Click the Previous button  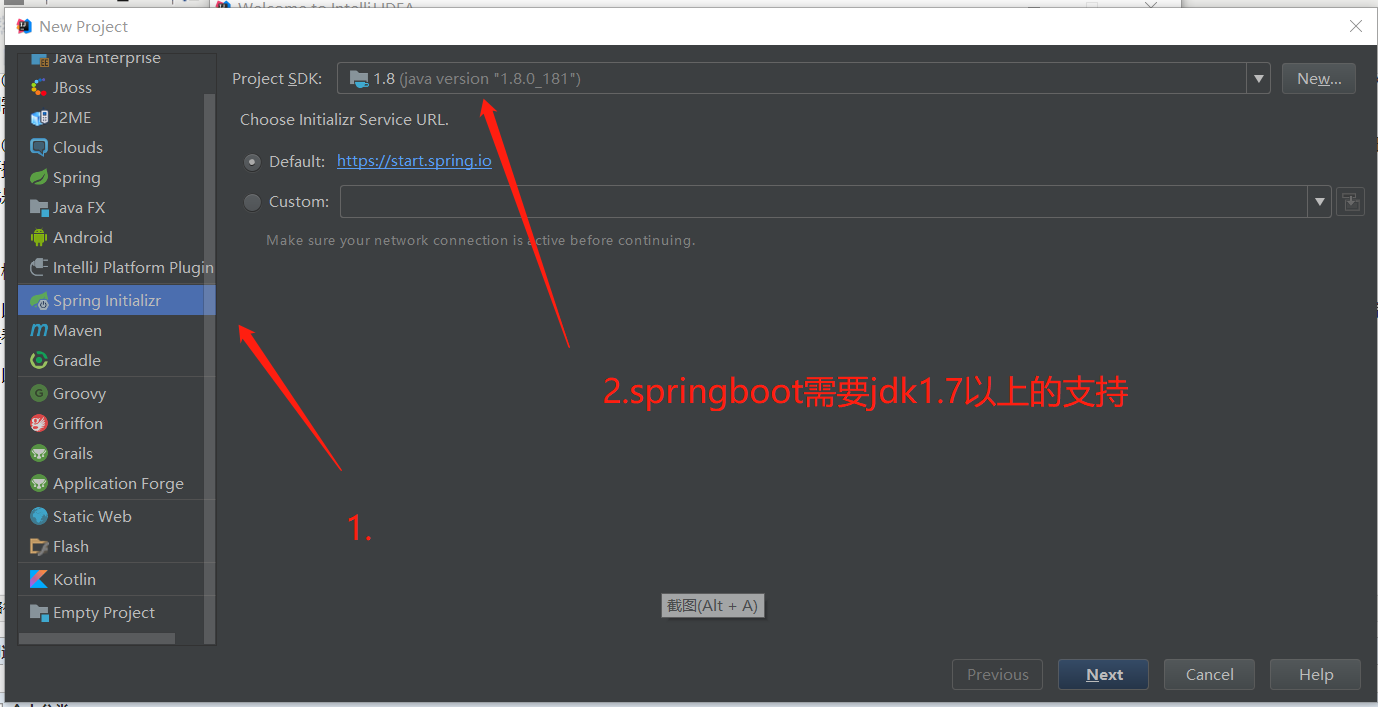pos(997,675)
